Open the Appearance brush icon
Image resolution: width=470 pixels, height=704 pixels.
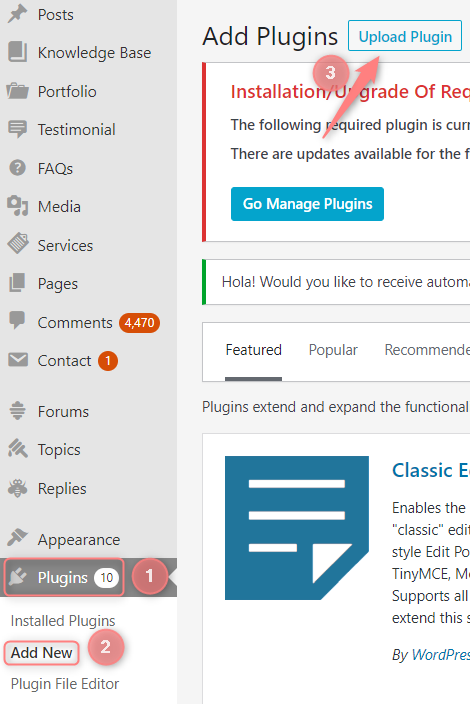pos(18,538)
